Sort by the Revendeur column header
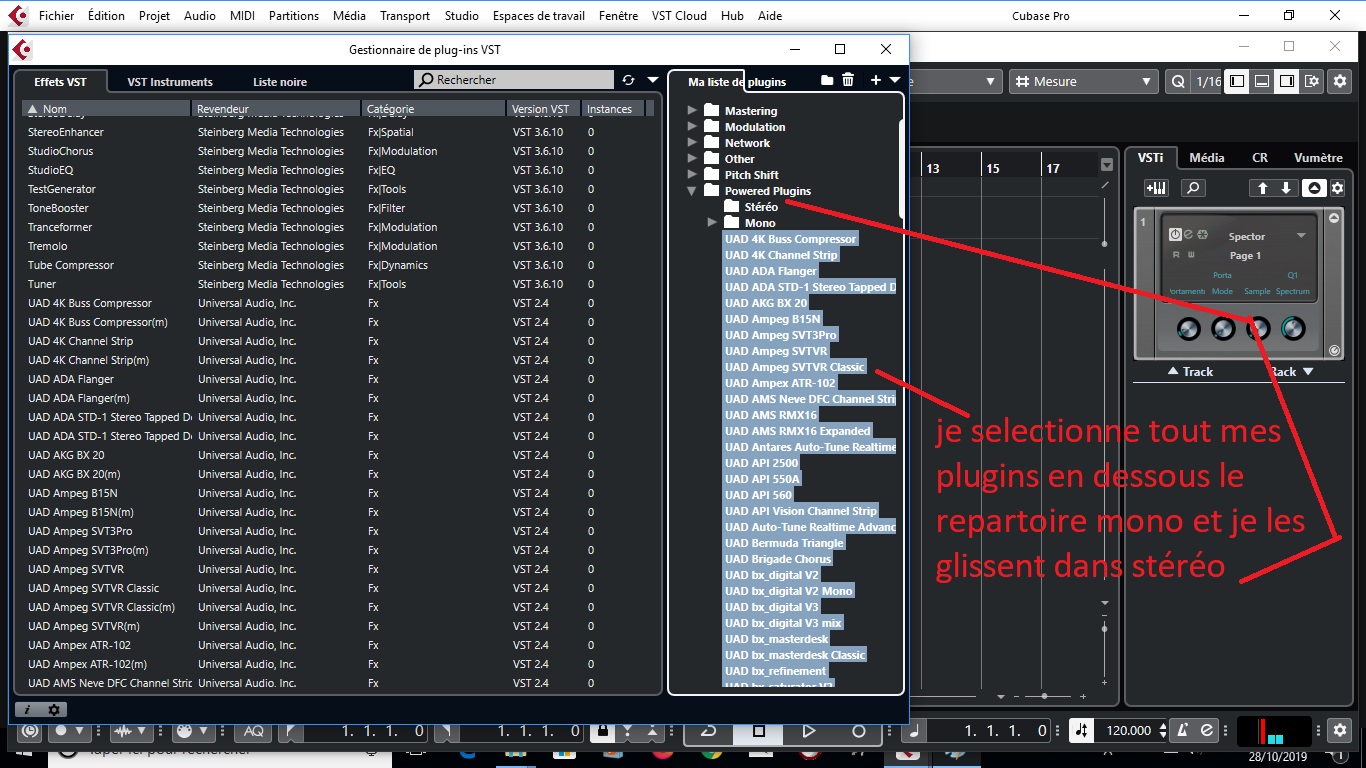 (276, 109)
